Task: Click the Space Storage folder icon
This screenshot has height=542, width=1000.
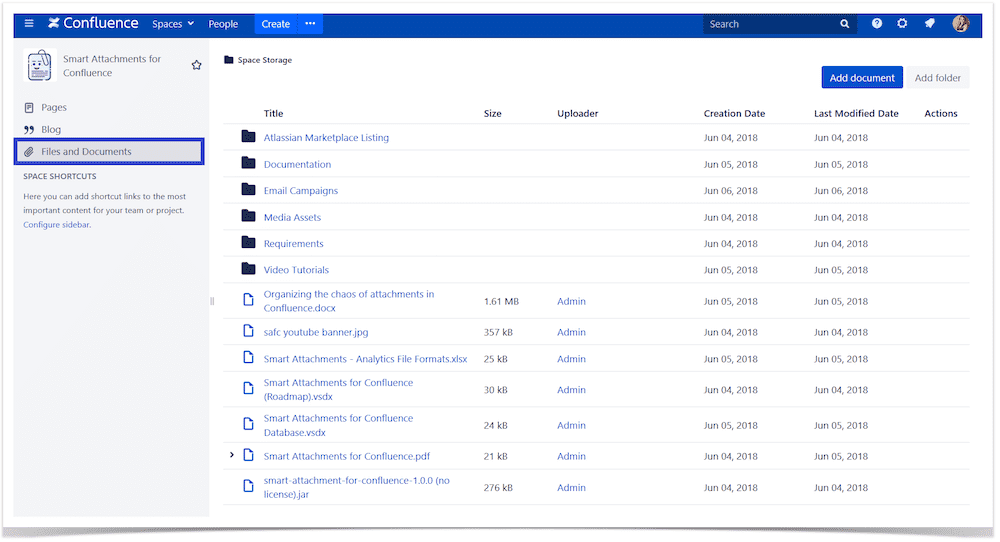Action: (229, 60)
